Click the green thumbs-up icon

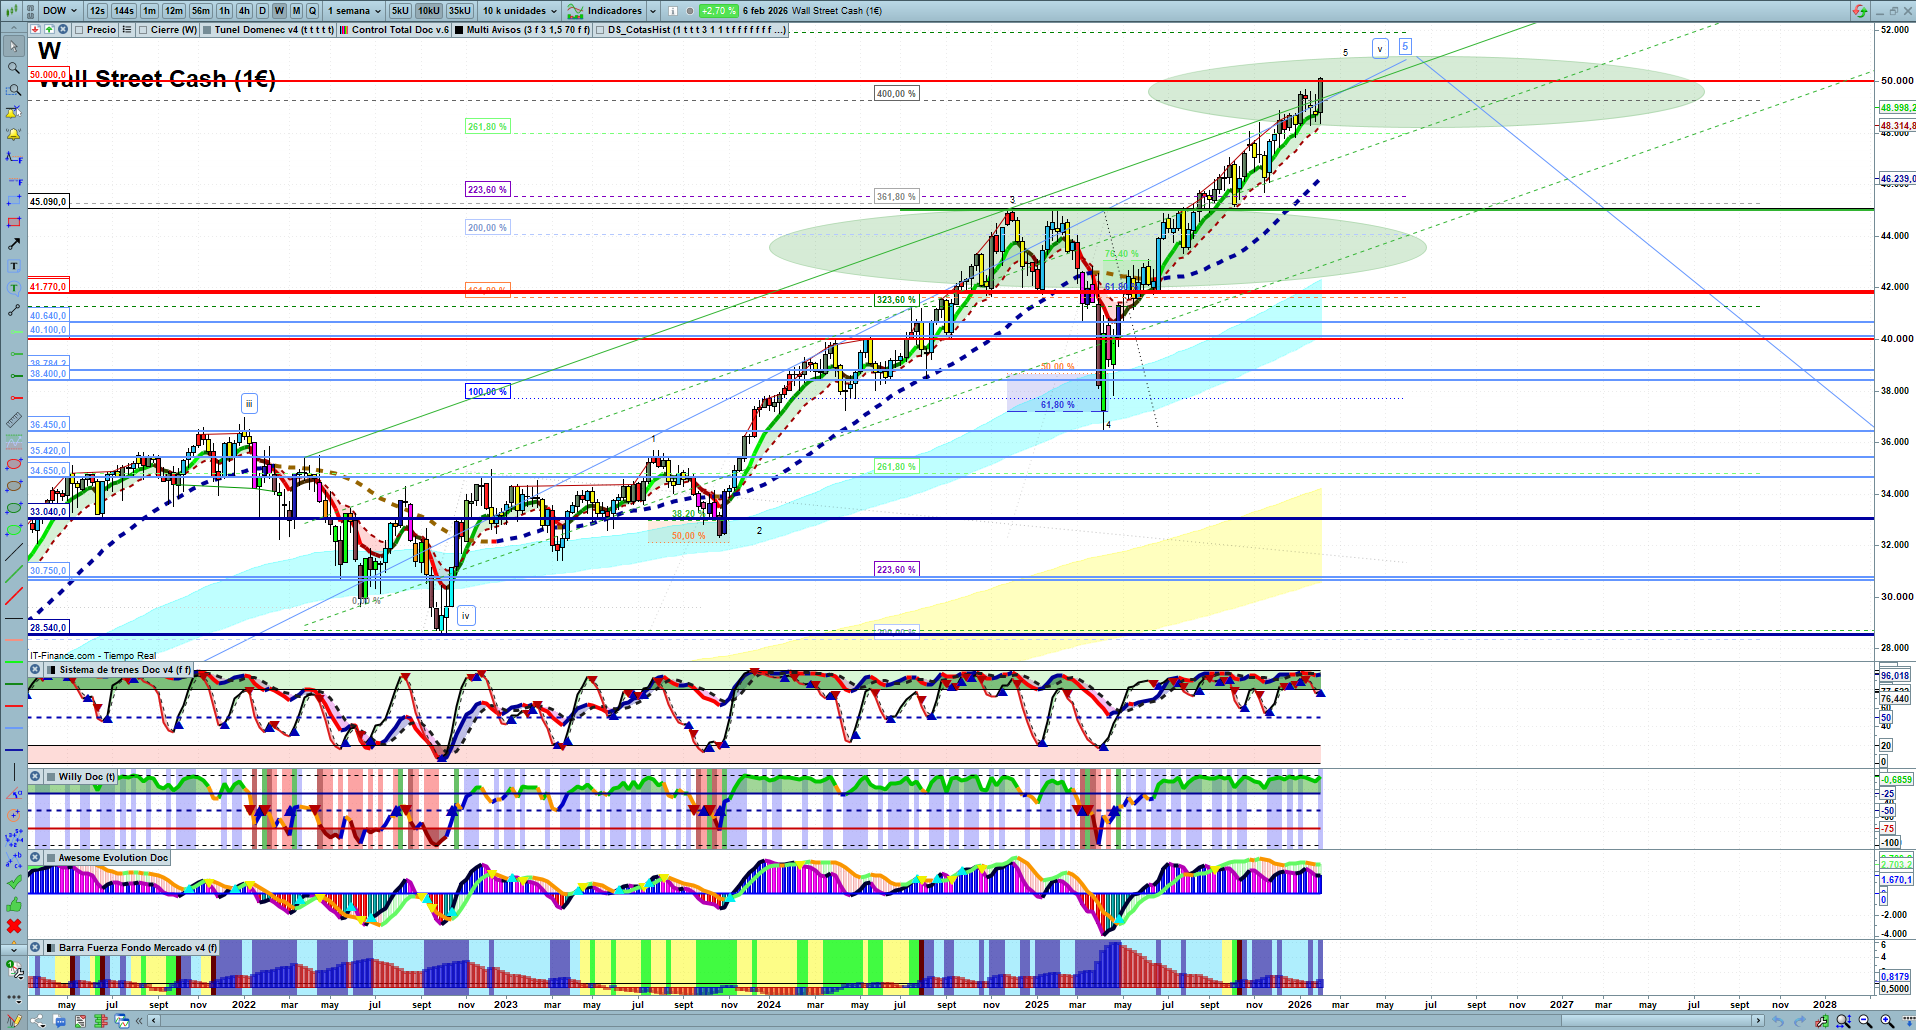[14, 904]
